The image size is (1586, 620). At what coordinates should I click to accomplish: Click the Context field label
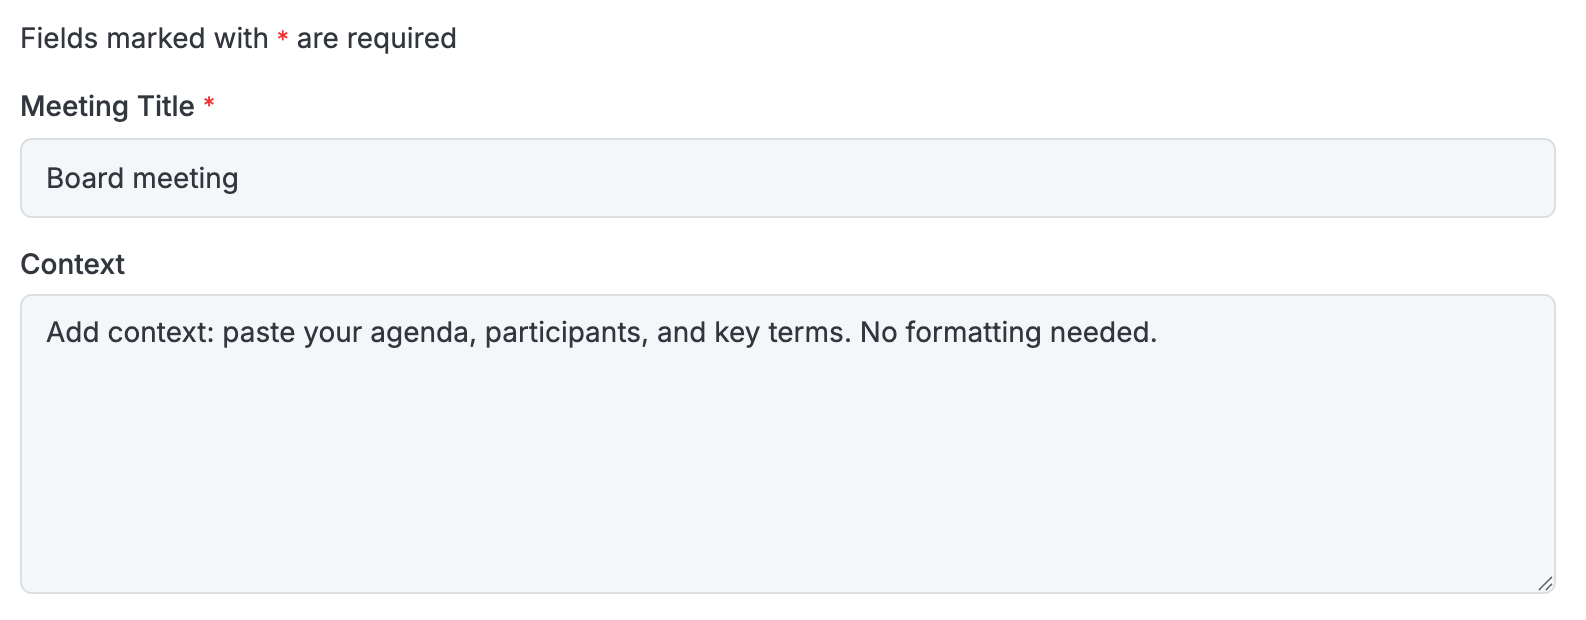(72, 264)
